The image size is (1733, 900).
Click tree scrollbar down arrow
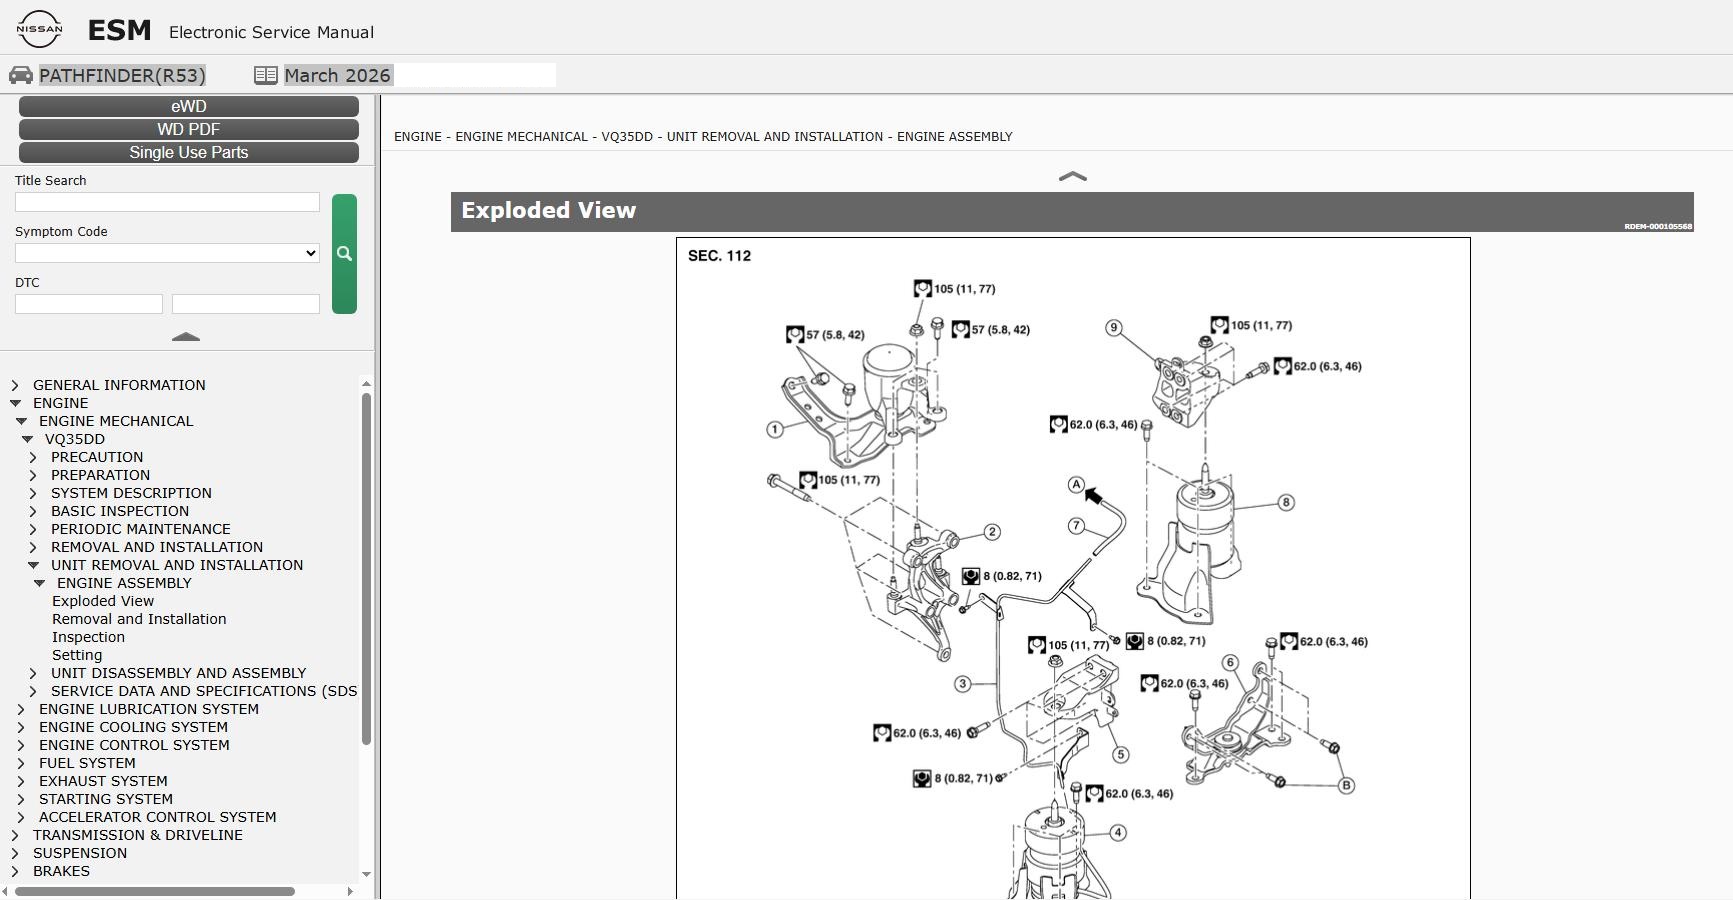click(x=366, y=874)
